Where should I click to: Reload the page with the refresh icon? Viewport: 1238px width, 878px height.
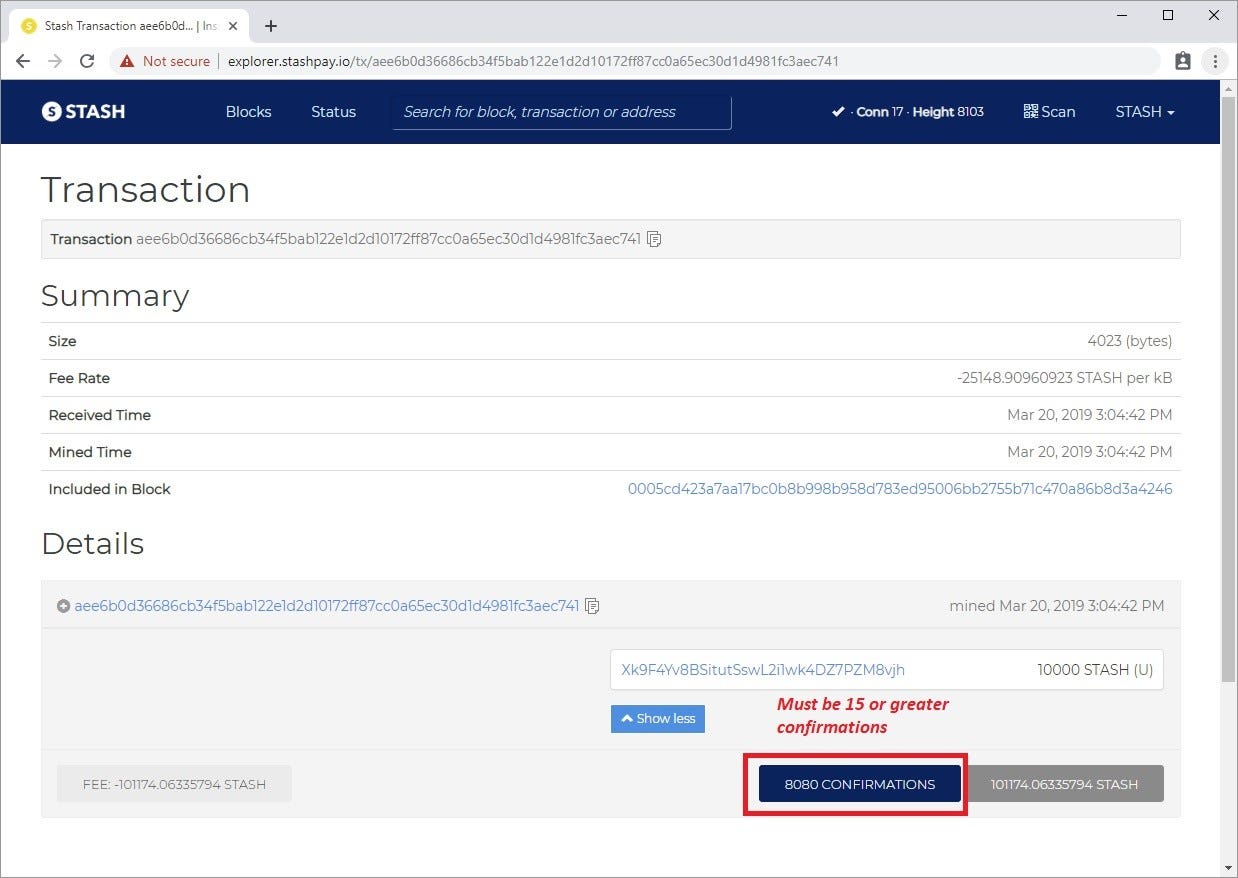tap(87, 61)
